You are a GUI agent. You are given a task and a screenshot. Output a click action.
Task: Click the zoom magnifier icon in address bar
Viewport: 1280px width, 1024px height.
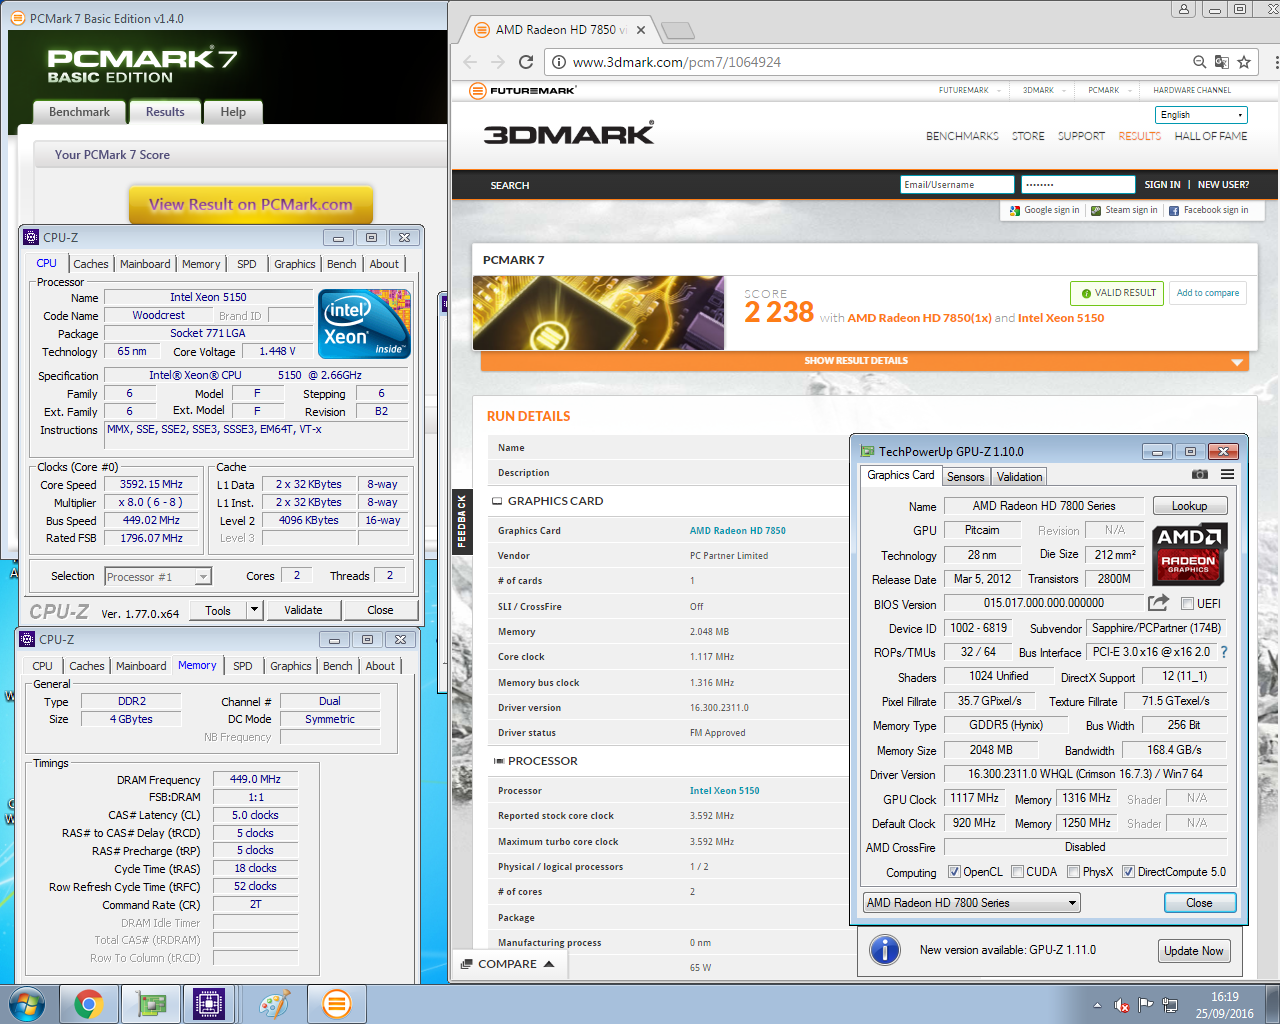click(x=1199, y=62)
